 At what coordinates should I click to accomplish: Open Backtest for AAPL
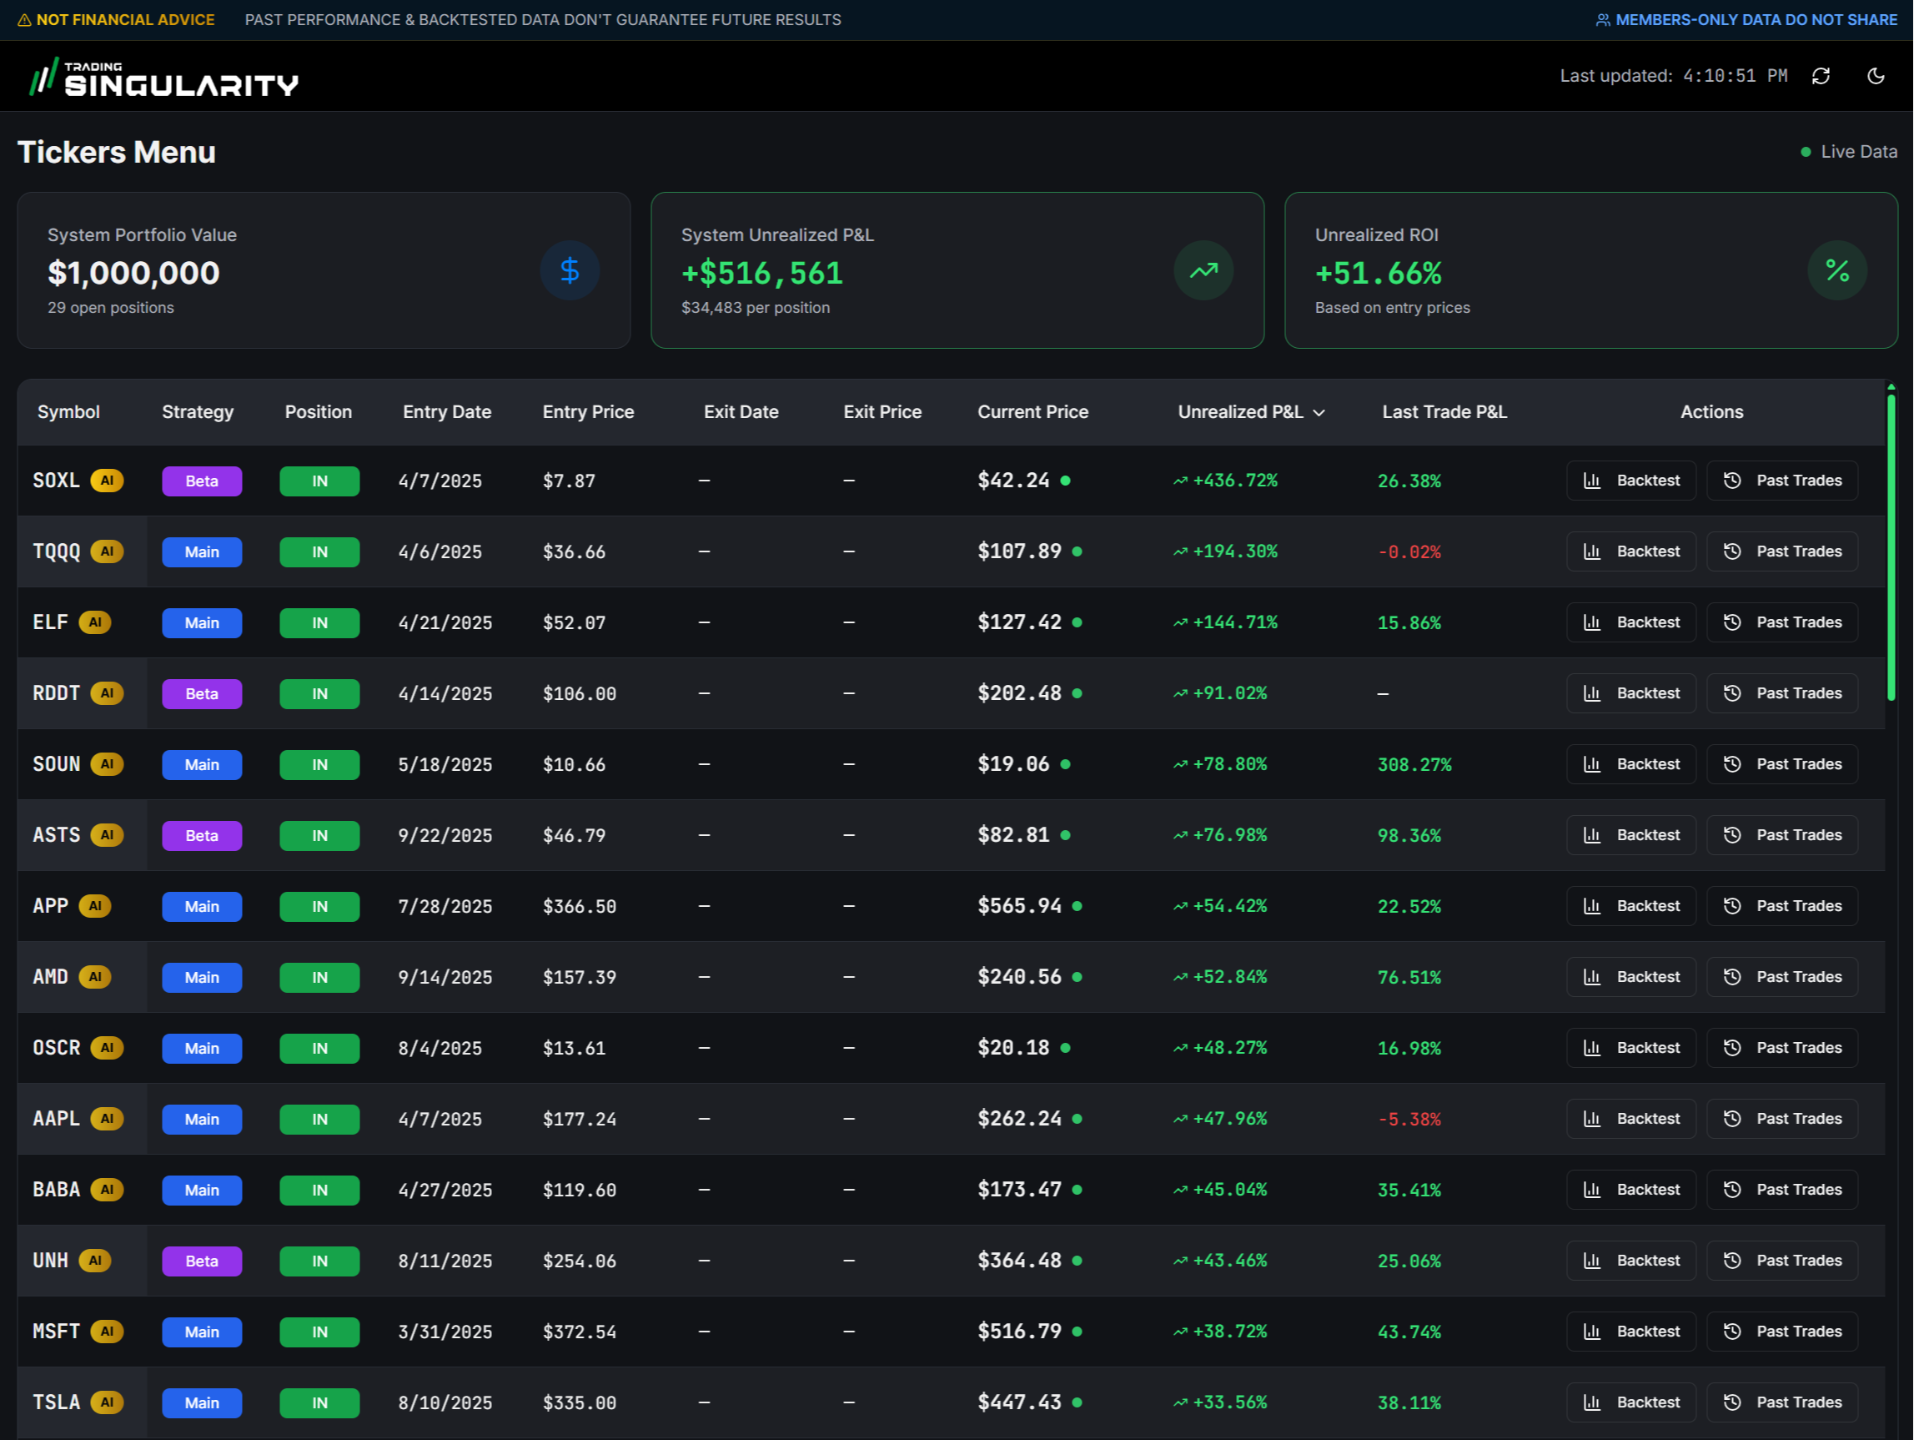1631,1119
